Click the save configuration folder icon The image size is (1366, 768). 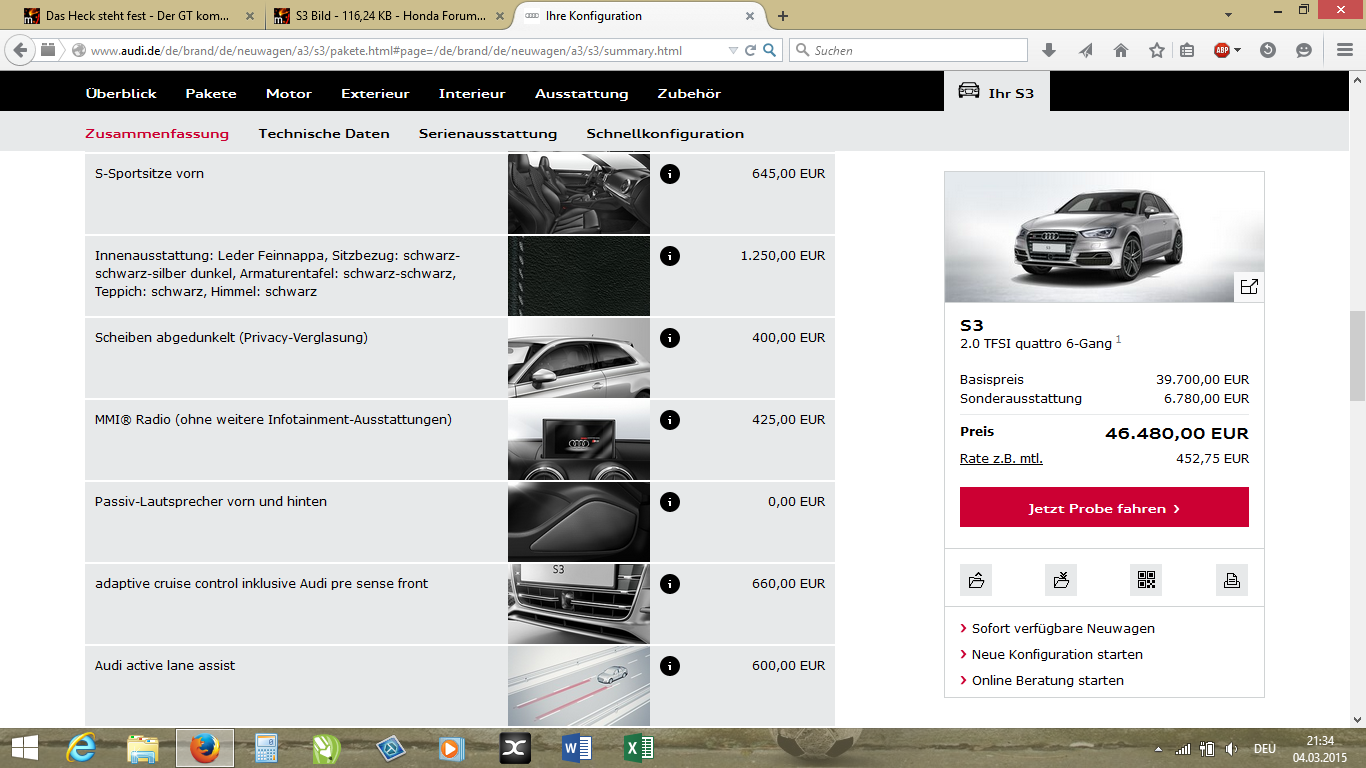(x=976, y=580)
